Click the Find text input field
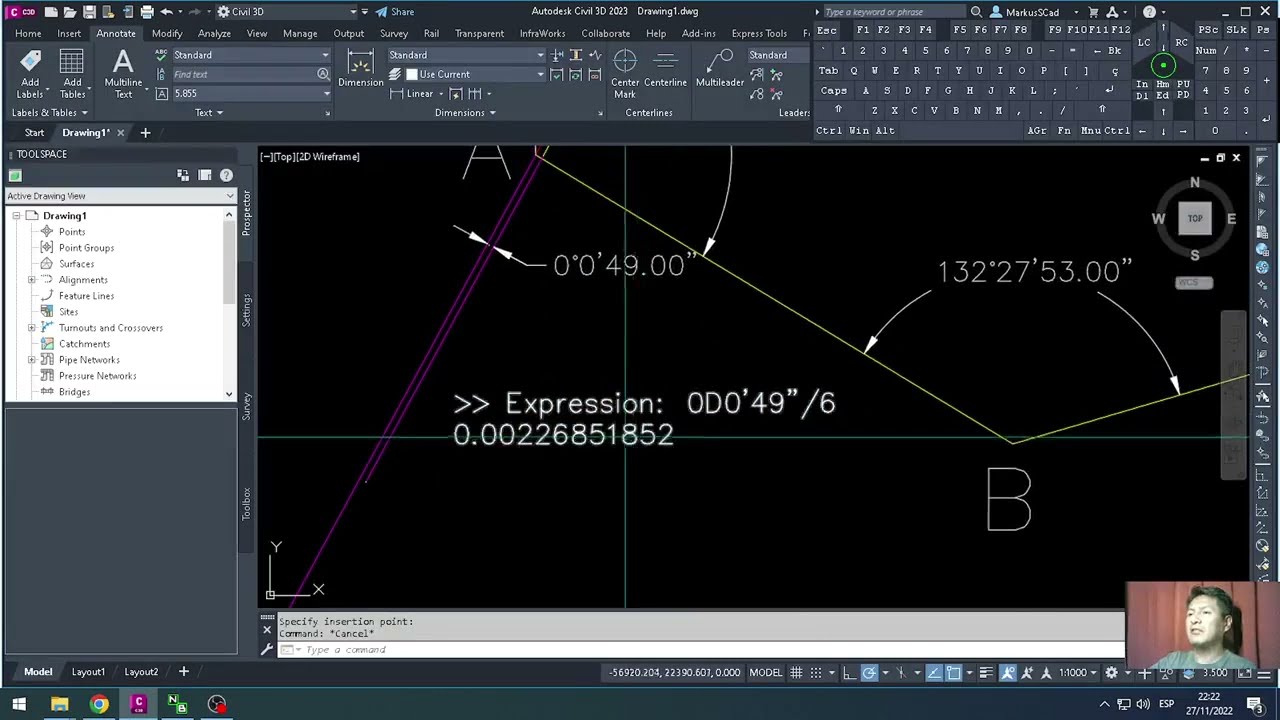Image resolution: width=1280 pixels, height=720 pixels. click(x=243, y=74)
